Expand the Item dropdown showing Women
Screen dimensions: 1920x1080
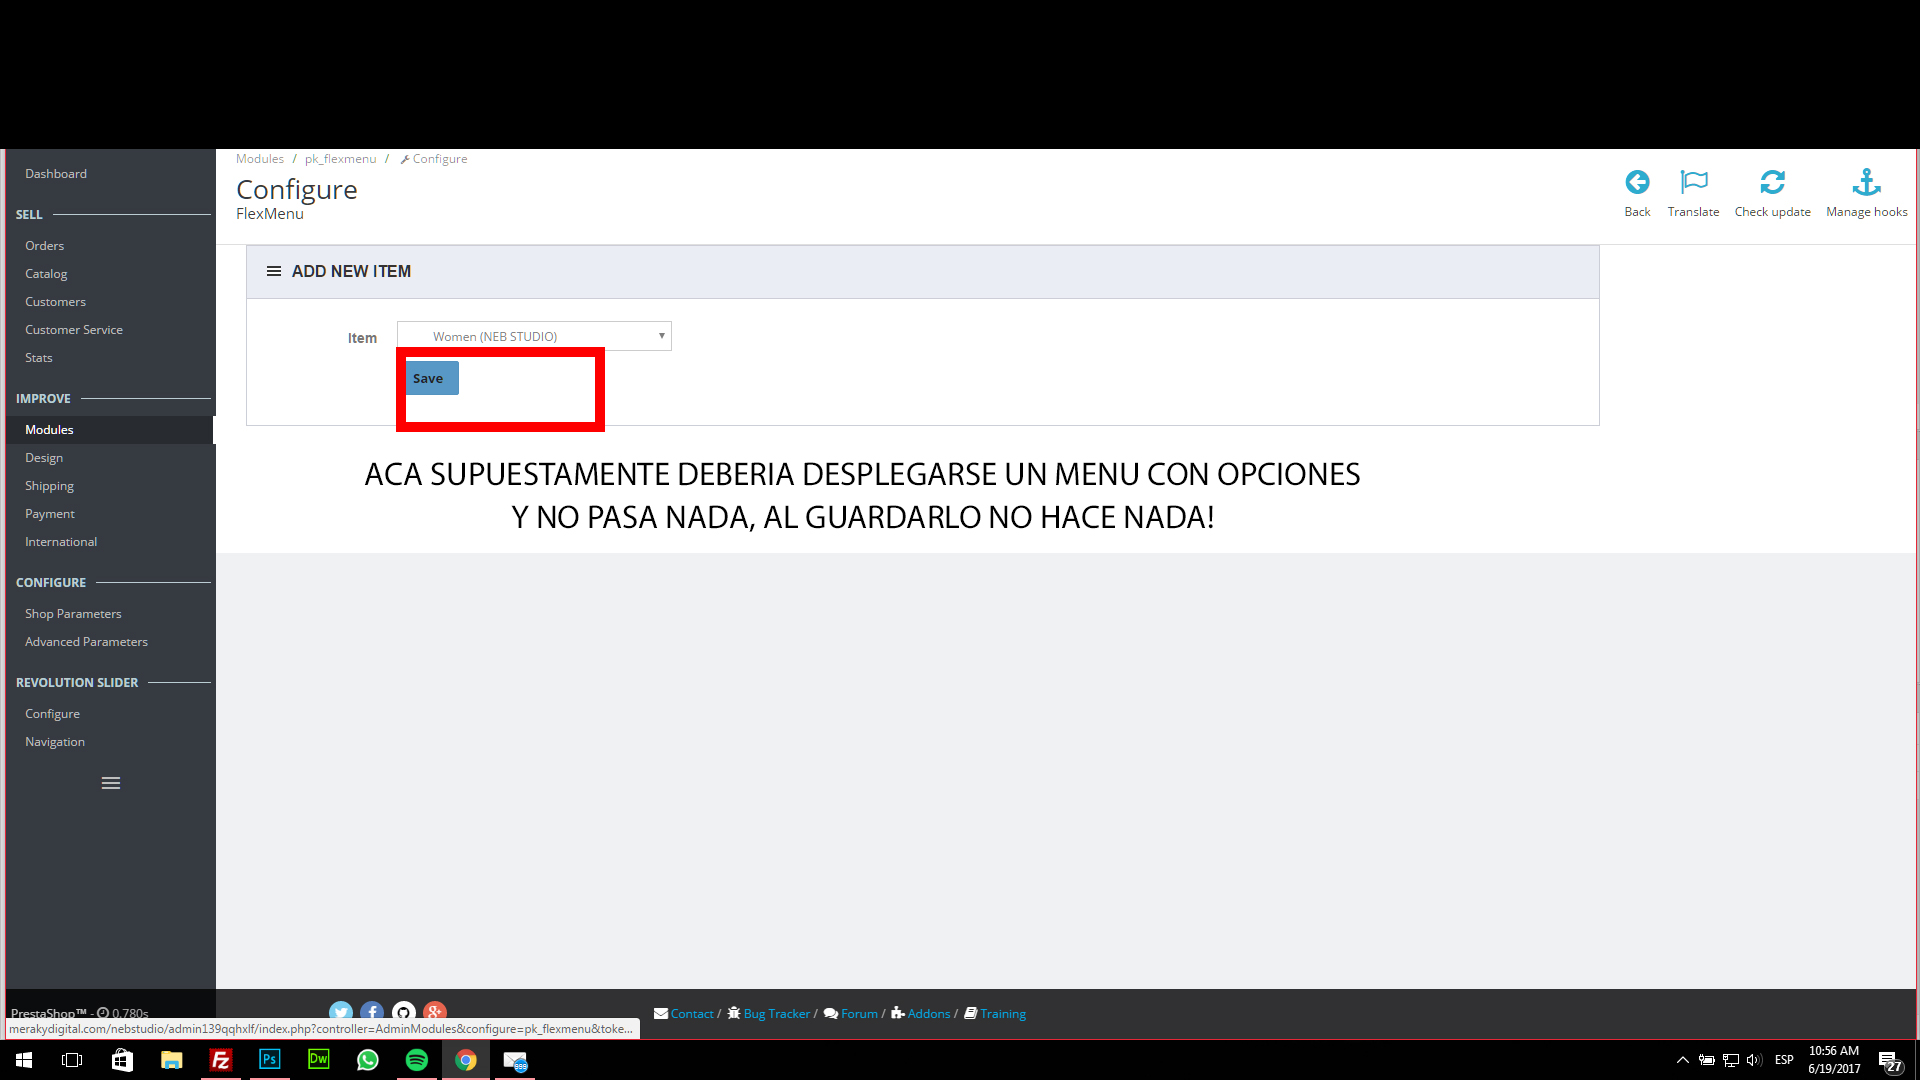coord(534,336)
